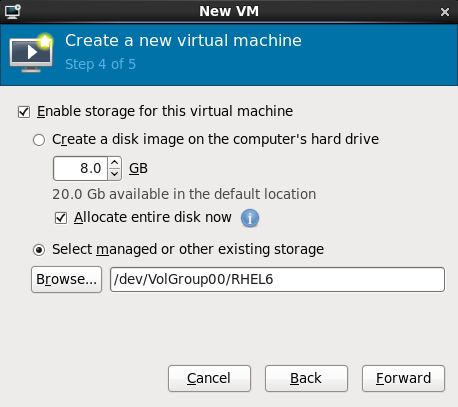Click the Cancel button
The height and width of the screenshot is (407, 458).
pos(209,378)
